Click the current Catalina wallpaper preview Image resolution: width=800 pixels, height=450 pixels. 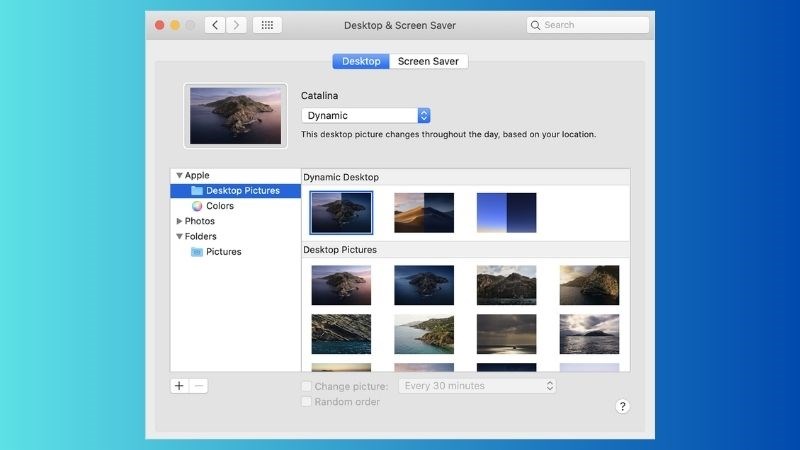235,116
